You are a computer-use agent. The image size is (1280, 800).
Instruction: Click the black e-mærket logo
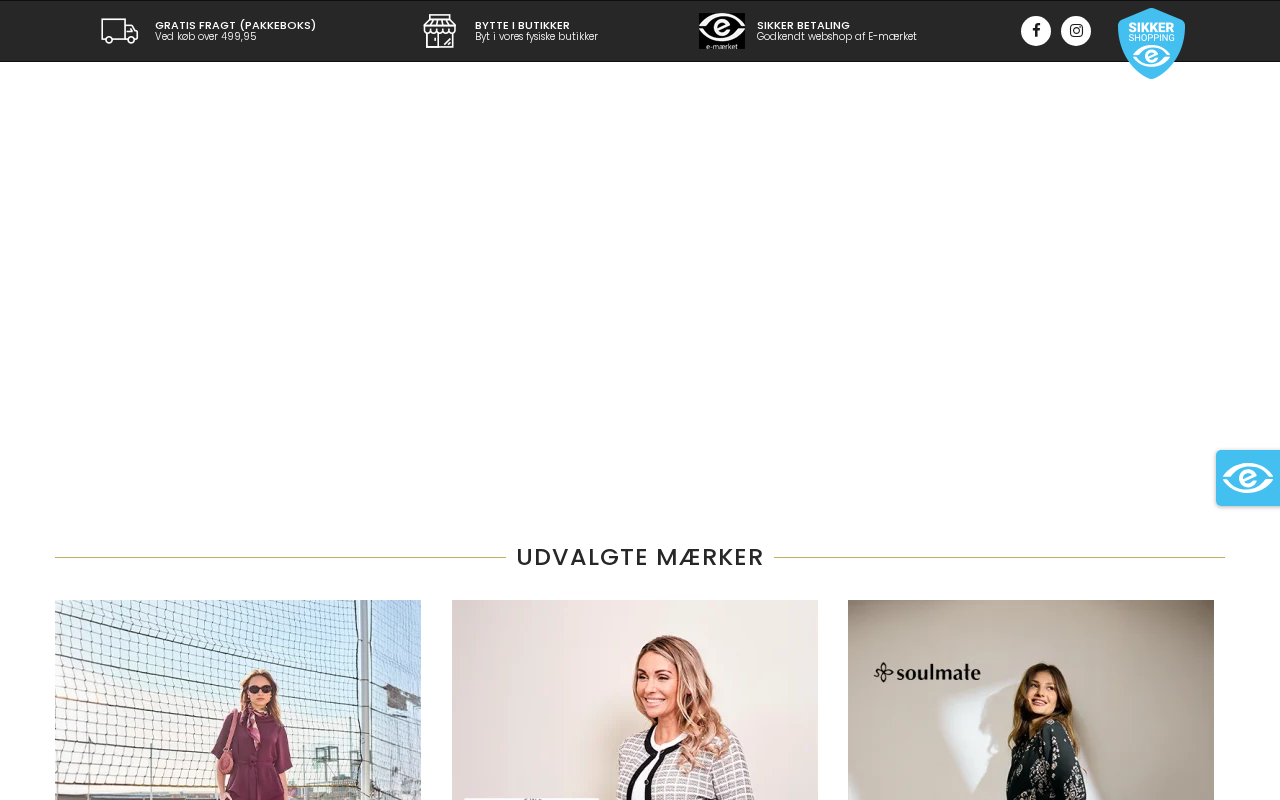pyautogui.click(x=722, y=31)
